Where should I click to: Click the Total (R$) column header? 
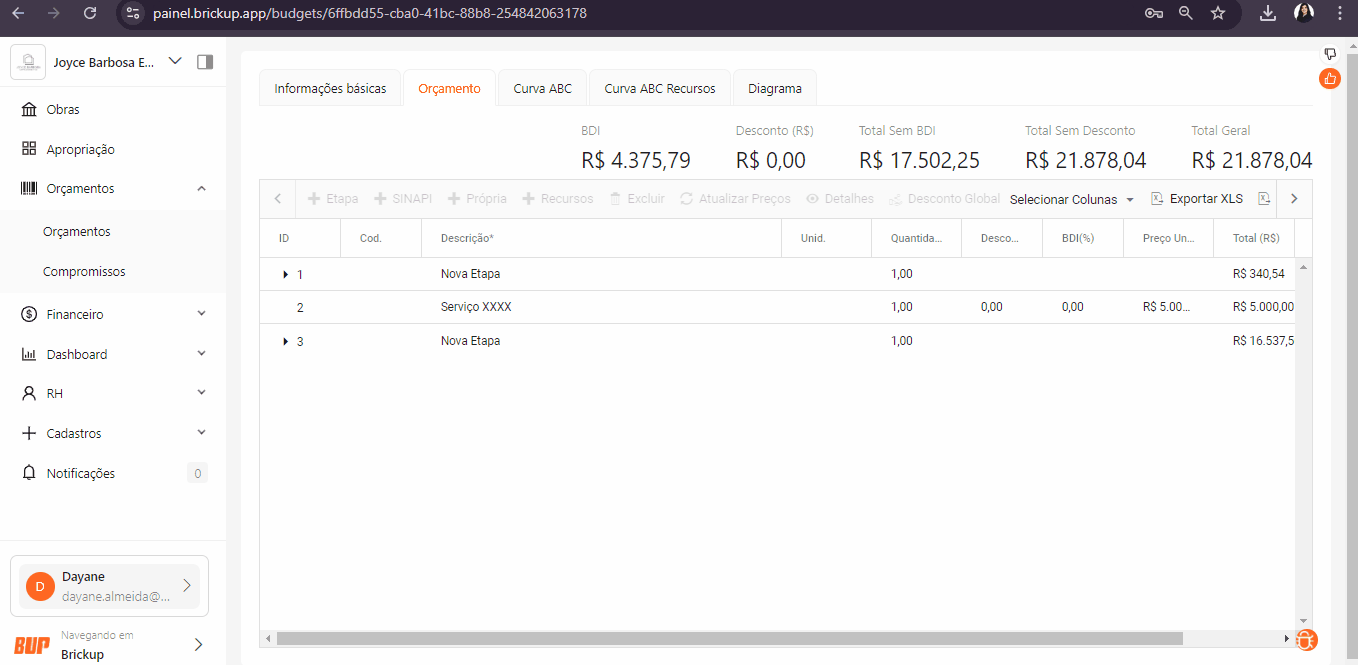pos(1254,239)
